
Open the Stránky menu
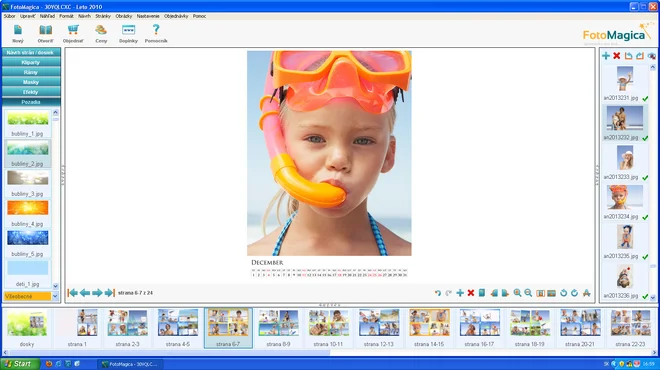(x=103, y=16)
